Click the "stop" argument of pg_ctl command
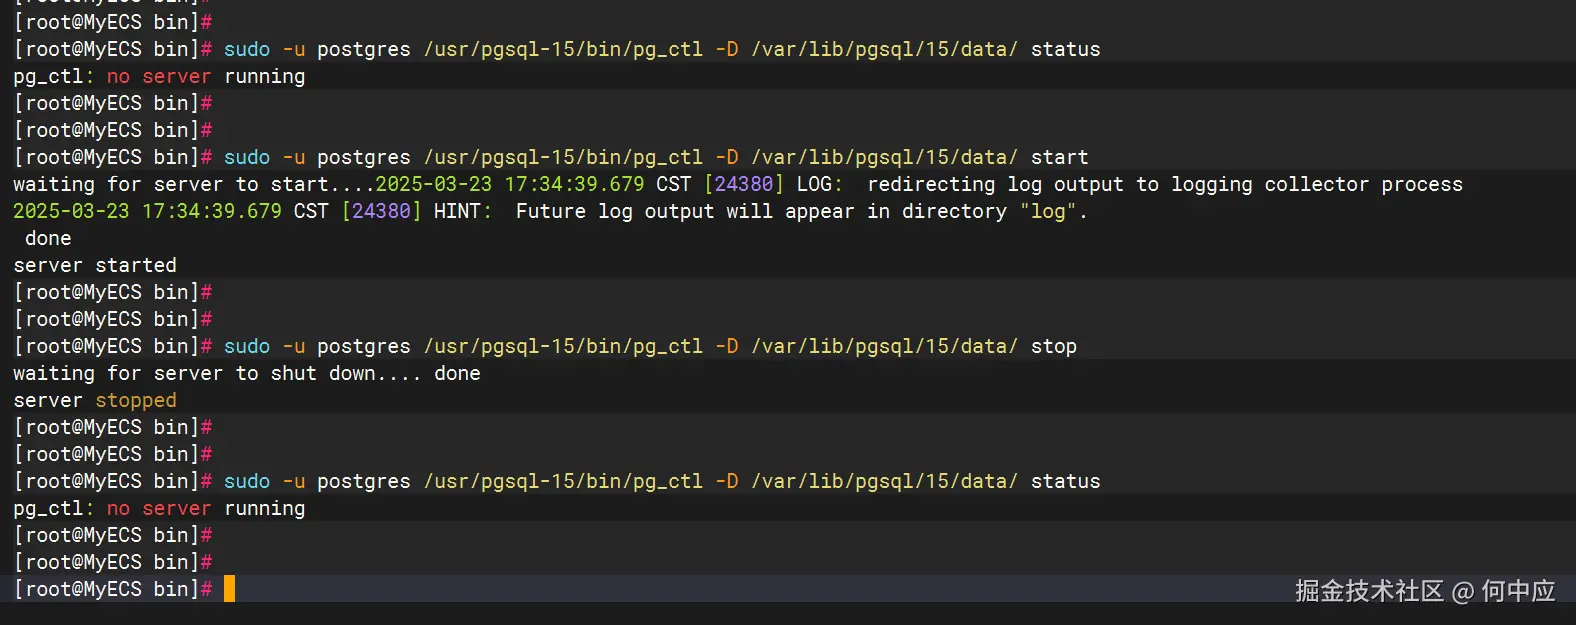The width and height of the screenshot is (1576, 625). [x=1053, y=346]
